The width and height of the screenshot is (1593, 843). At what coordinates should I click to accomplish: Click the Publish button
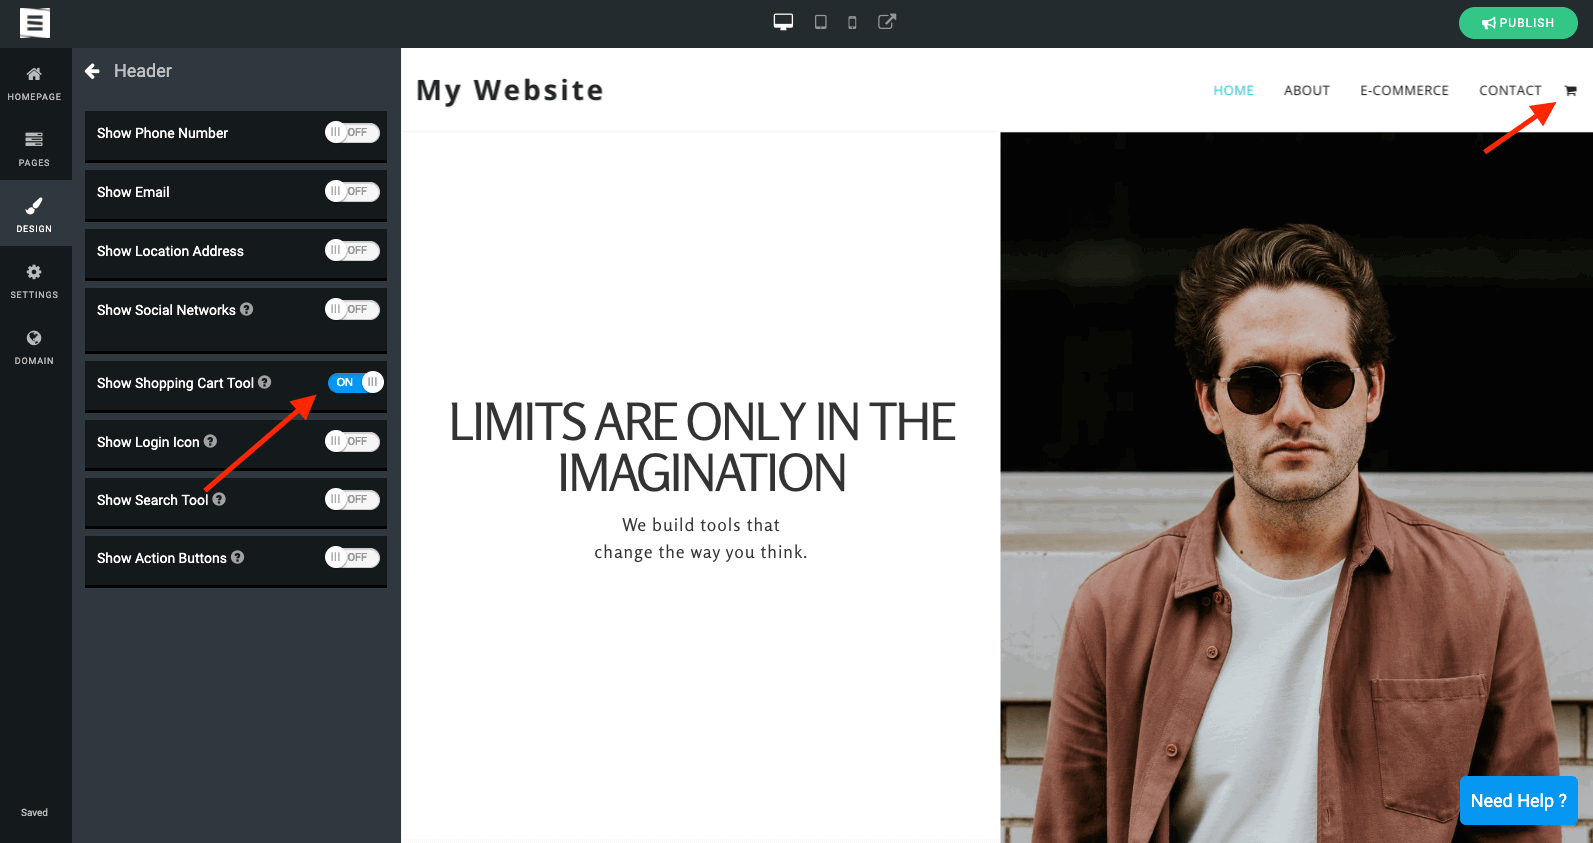[1518, 23]
